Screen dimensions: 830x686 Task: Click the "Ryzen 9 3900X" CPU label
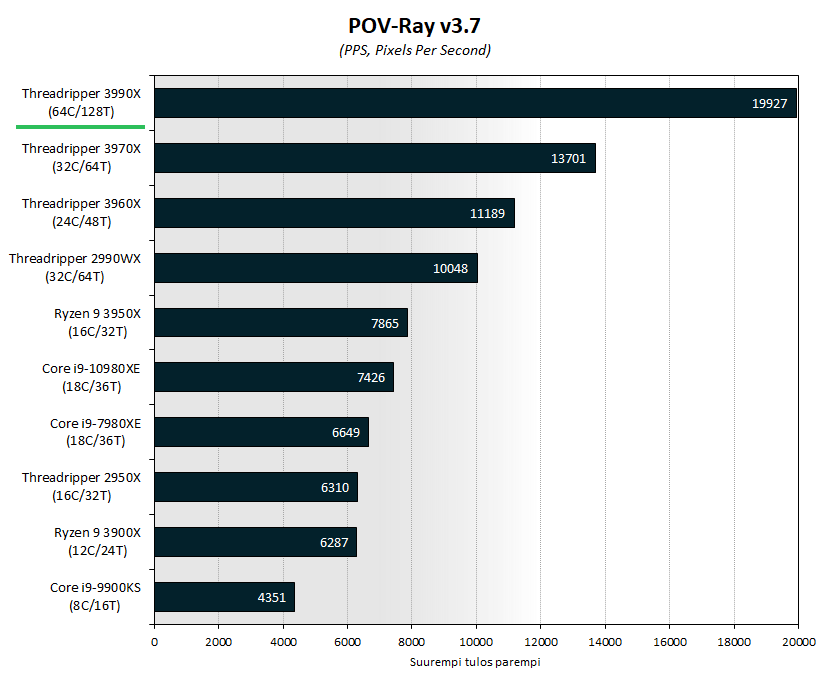(x=97, y=542)
